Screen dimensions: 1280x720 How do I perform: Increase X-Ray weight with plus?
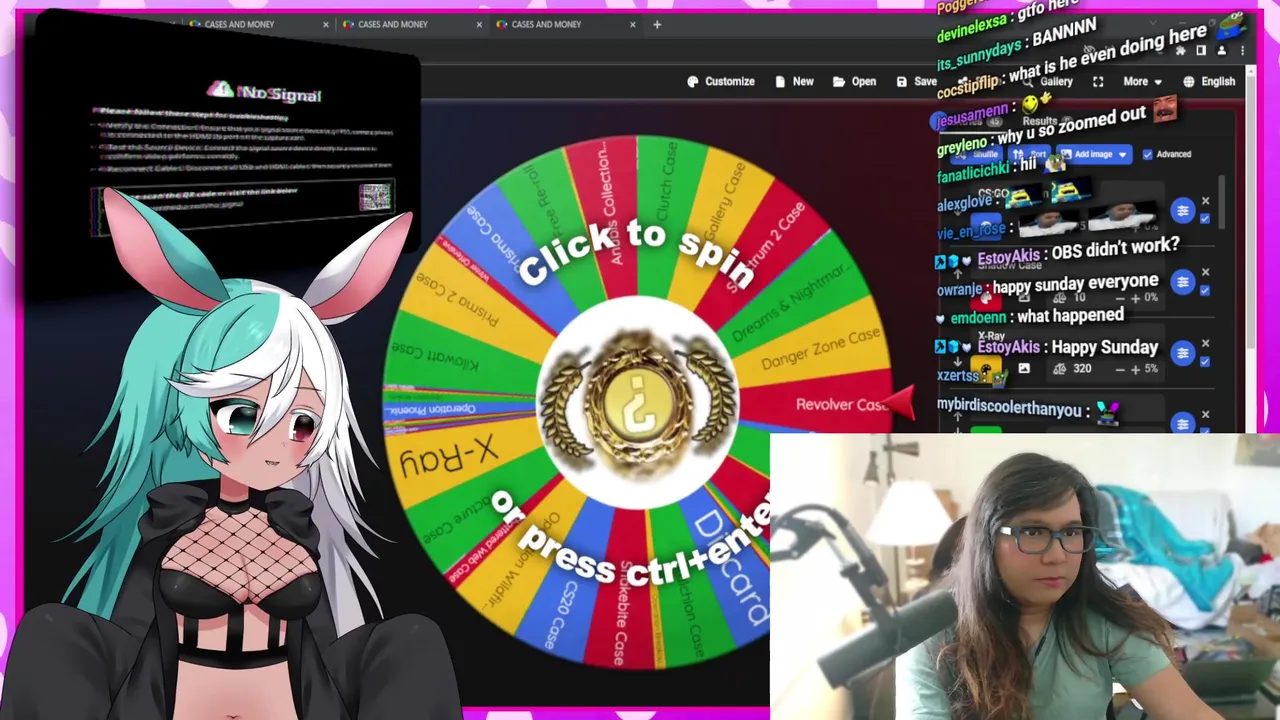(1135, 369)
